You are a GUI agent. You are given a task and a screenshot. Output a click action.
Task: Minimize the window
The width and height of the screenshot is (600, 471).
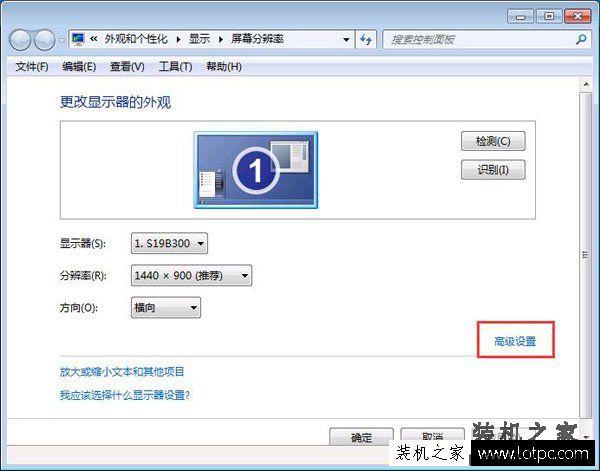(520, 17)
